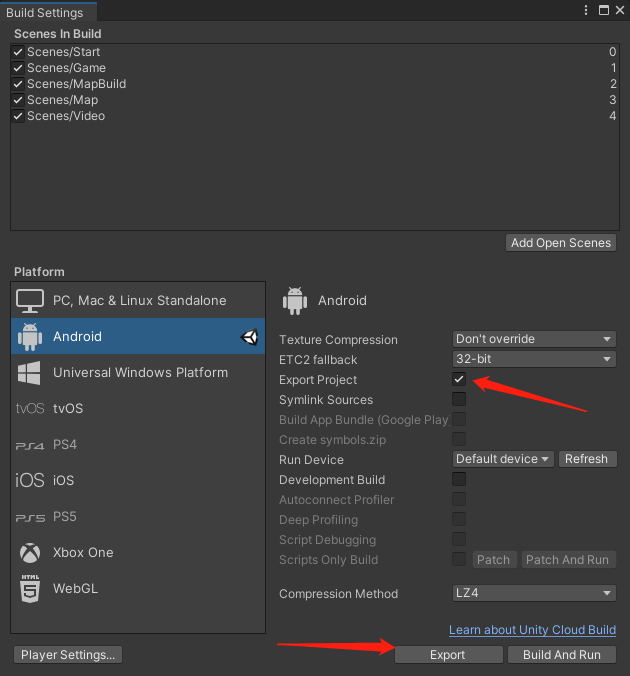Screen dimensions: 630x676
Task: Select PC, Mac & Linux Standalone platform
Action: pyautogui.click(x=138, y=301)
